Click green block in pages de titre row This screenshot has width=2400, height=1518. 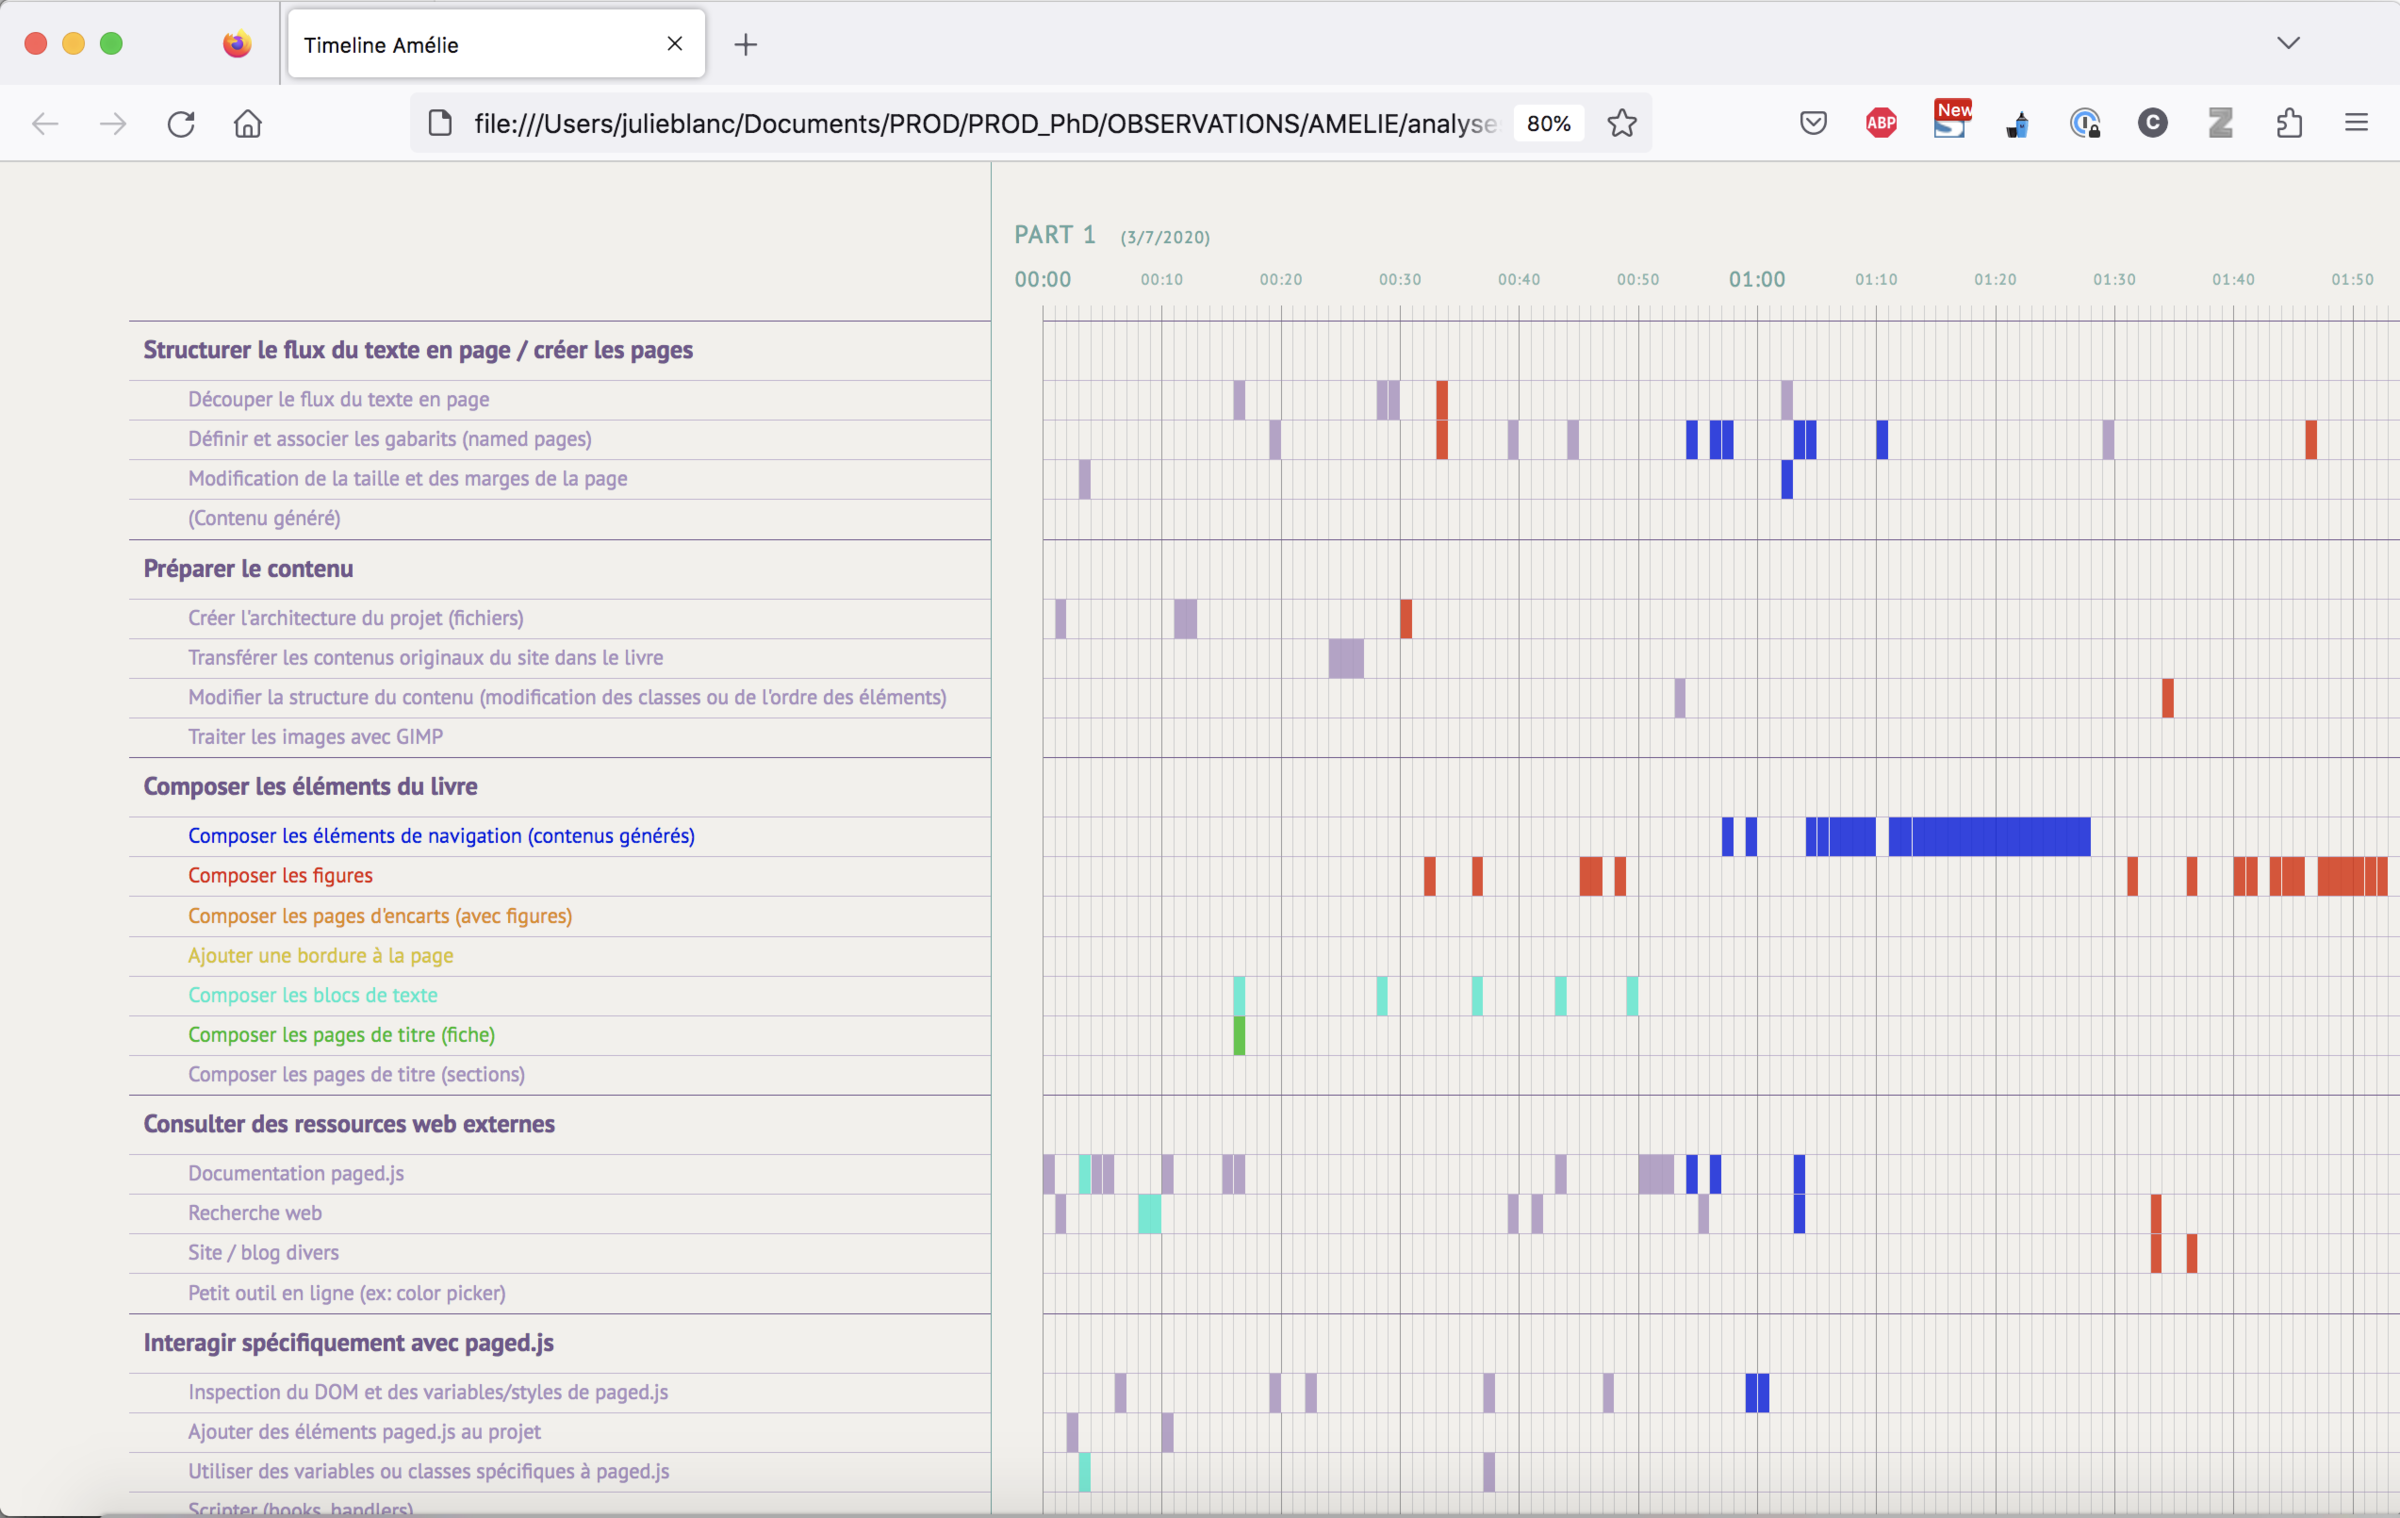pos(1239,1036)
